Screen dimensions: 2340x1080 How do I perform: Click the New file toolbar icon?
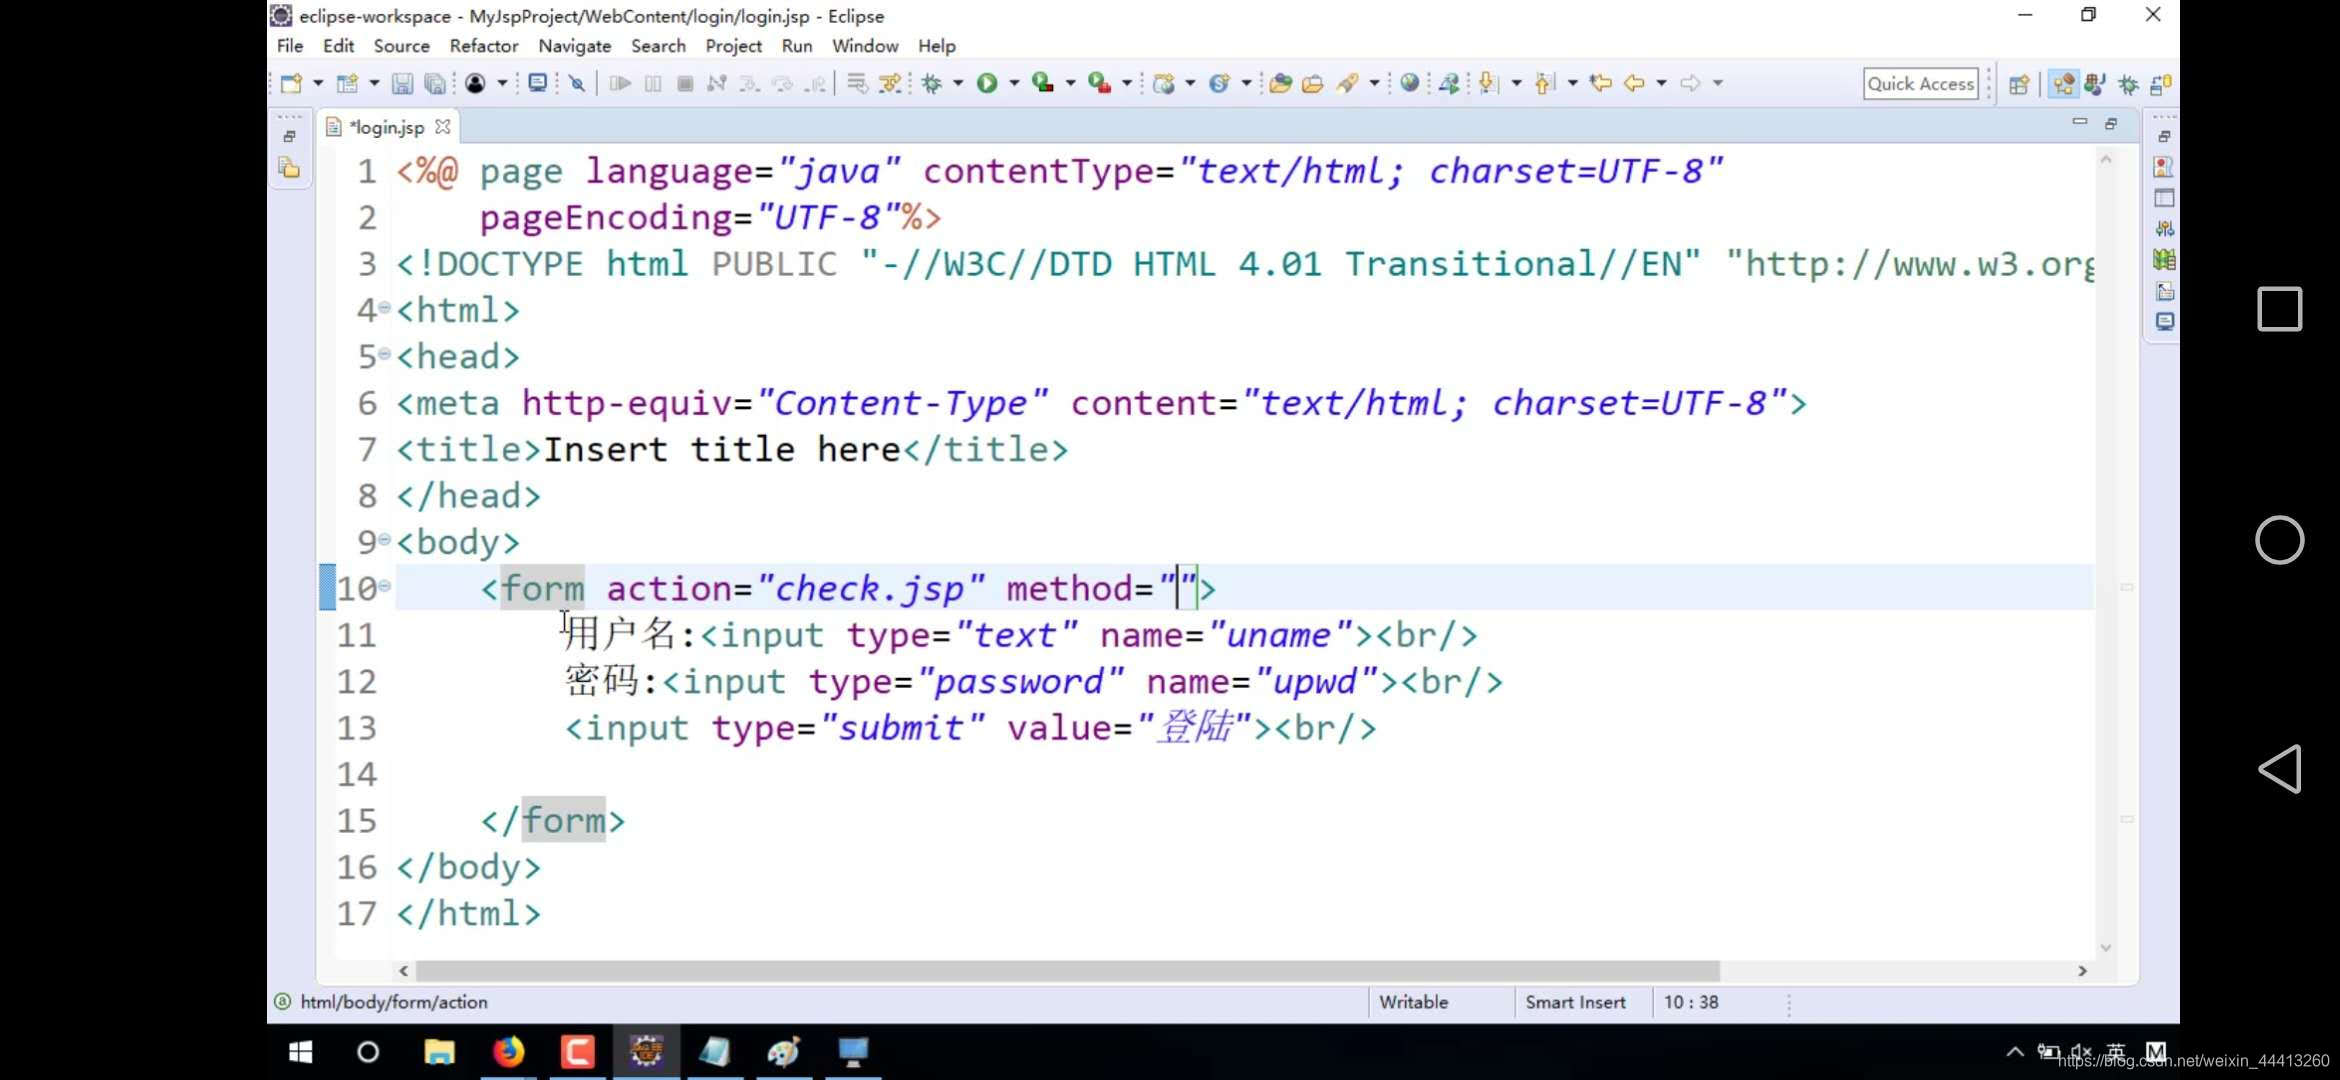(291, 84)
